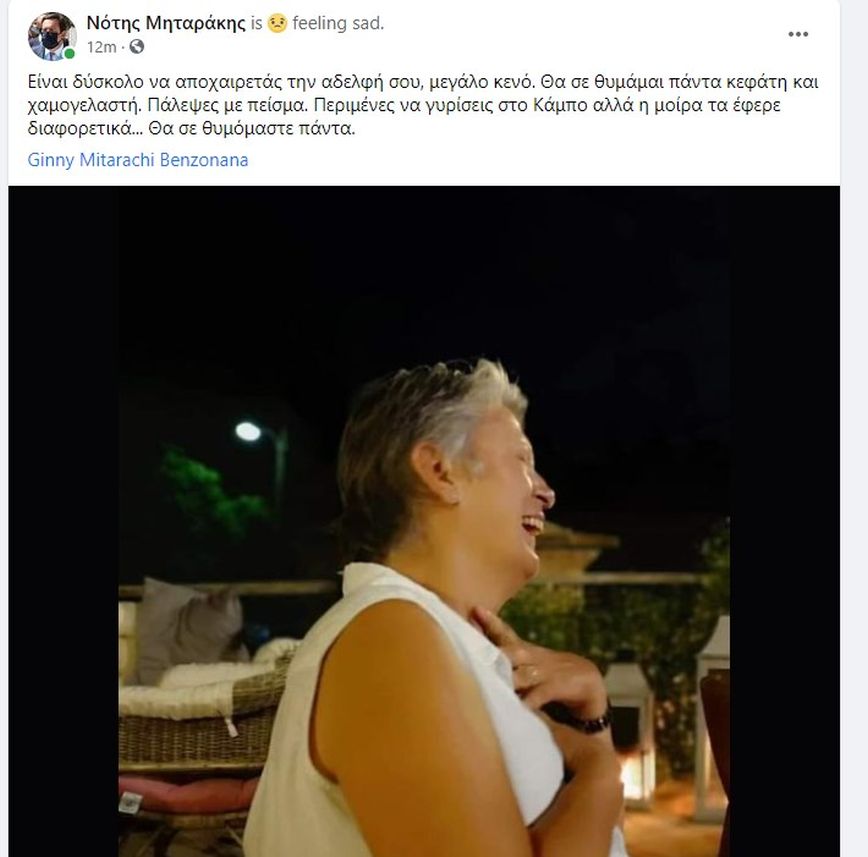Open Νότης Μηταράκης profile from name
868x857 pixels.
point(165,23)
